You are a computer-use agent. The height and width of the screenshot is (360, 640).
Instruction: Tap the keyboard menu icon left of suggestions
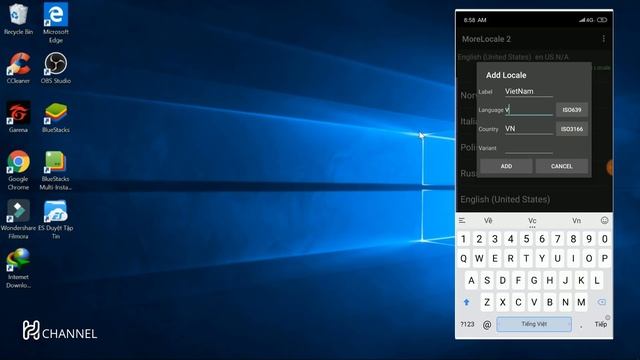click(462, 220)
